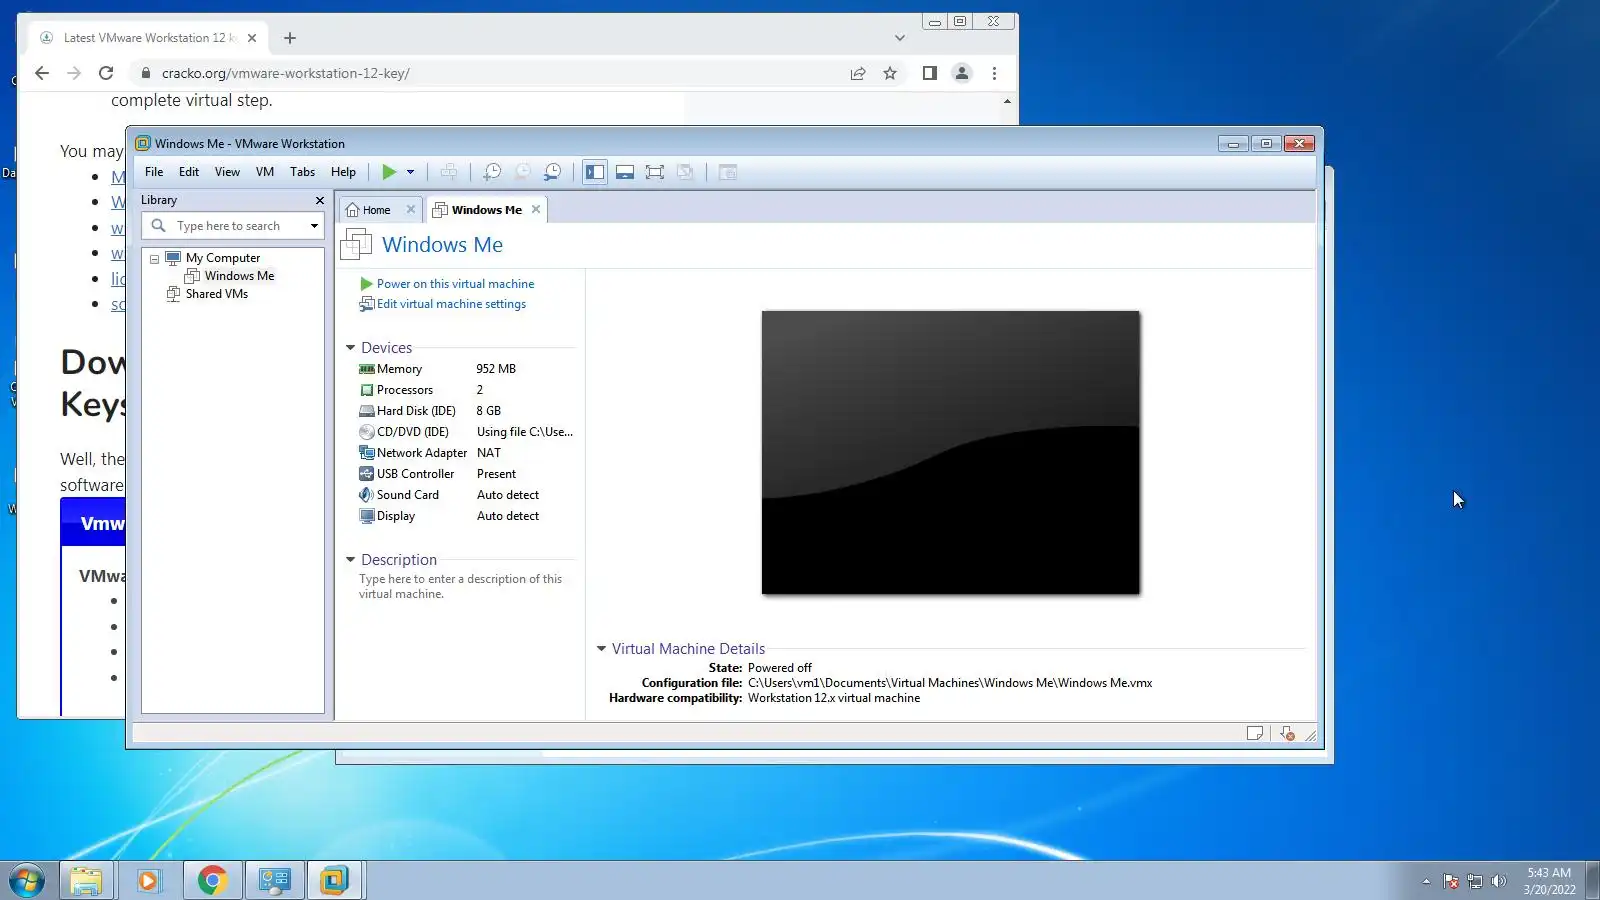Switch to the Windows Me tab
Viewport: 1600px width, 900px height.
click(487, 210)
